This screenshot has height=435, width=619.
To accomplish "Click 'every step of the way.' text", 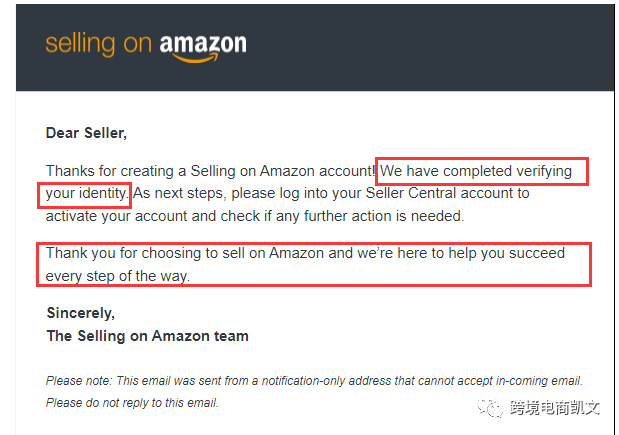I will click(118, 276).
